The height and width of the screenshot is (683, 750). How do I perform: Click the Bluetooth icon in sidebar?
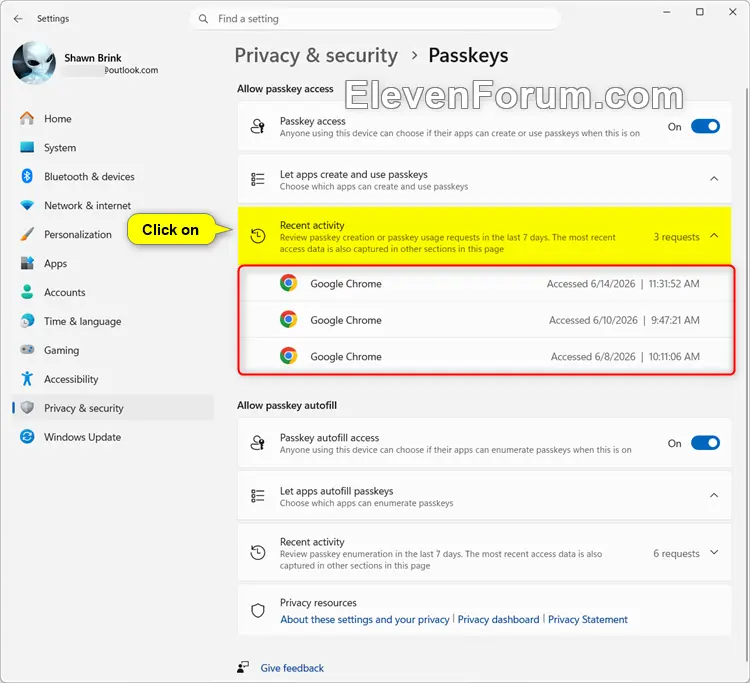(x=27, y=176)
